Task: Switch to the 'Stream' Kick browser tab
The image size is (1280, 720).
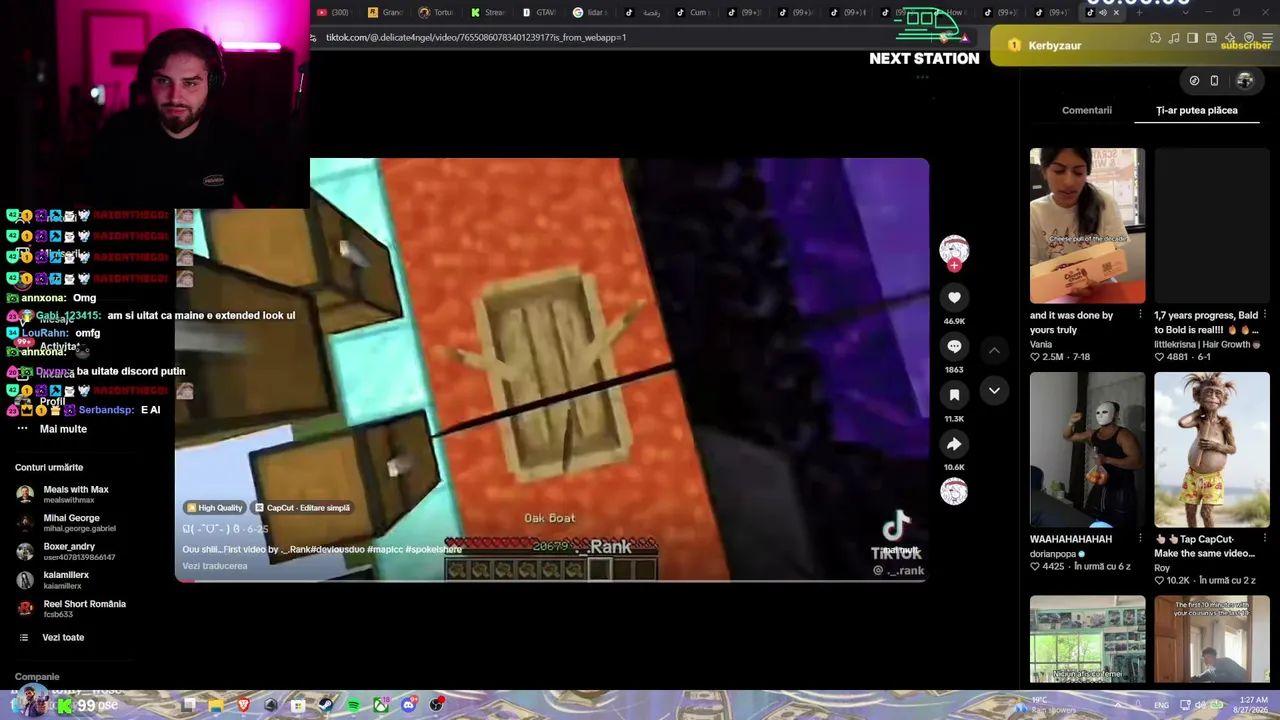Action: click(488, 12)
